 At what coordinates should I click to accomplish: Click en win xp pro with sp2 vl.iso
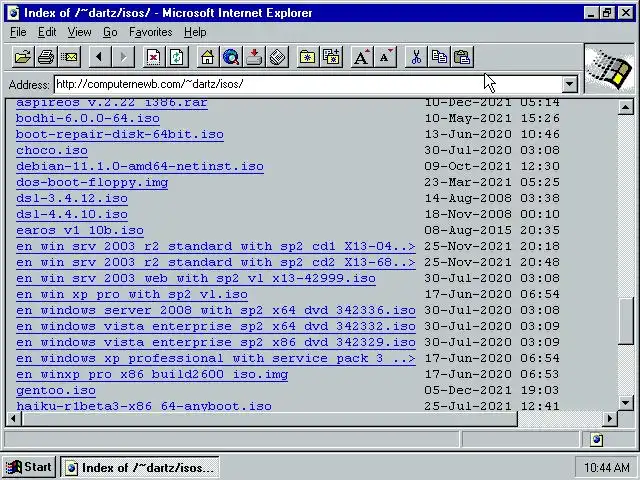coord(132,294)
